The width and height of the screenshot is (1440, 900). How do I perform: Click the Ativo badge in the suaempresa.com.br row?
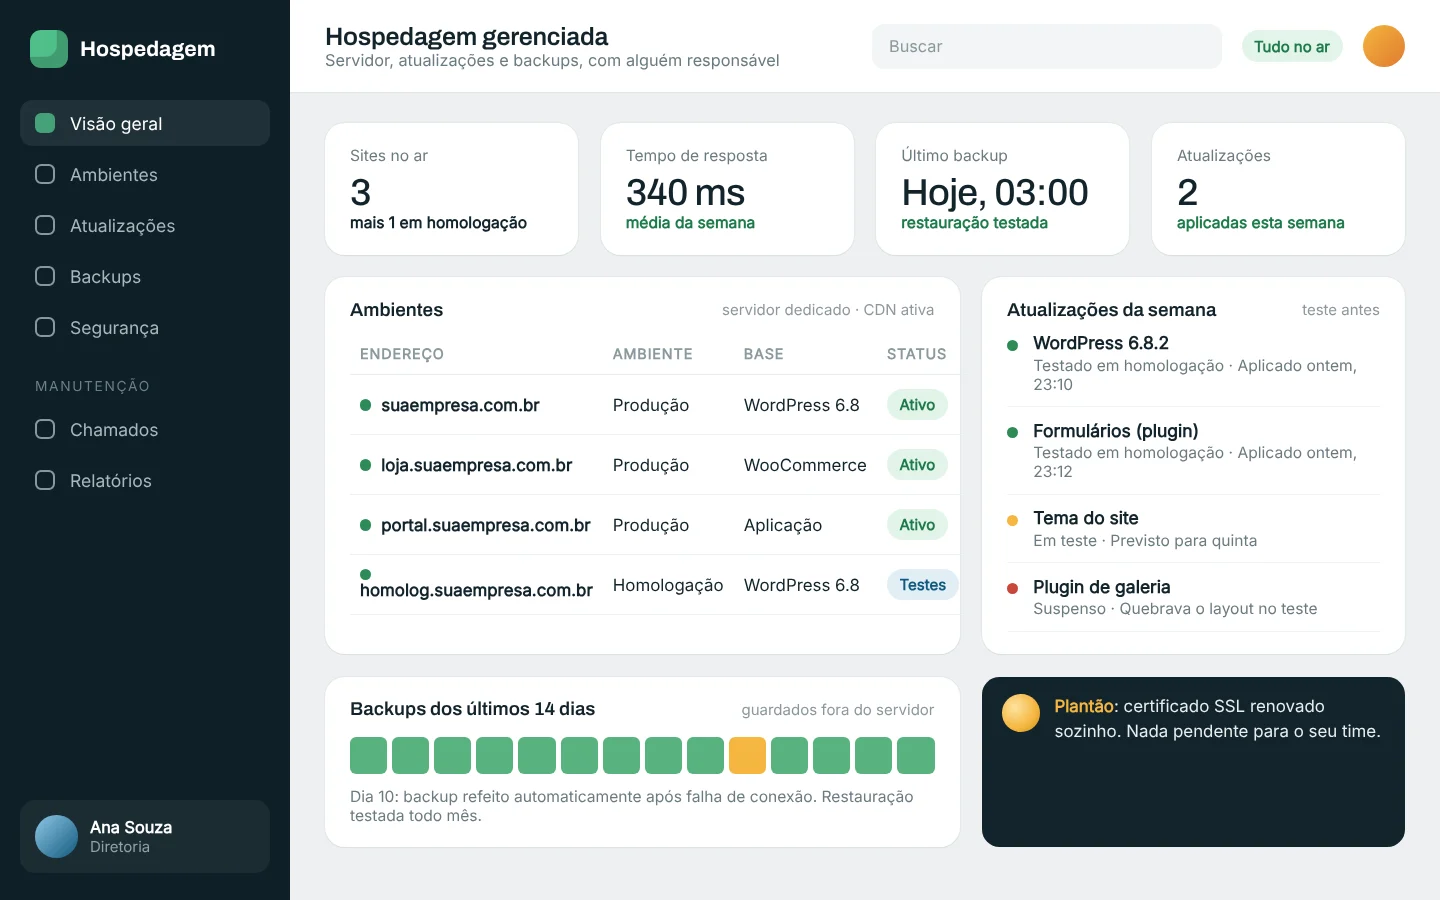click(x=917, y=405)
